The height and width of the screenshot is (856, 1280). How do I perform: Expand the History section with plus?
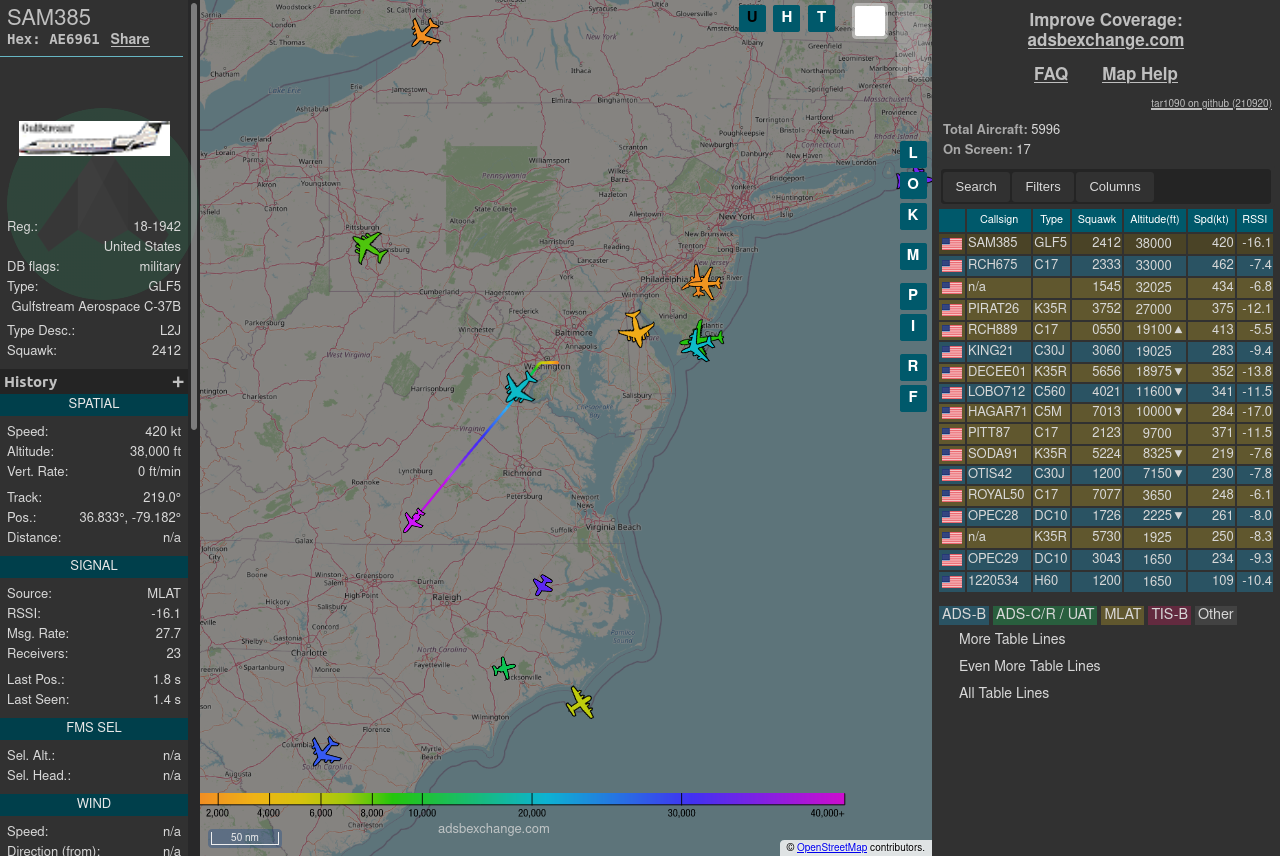pos(178,382)
